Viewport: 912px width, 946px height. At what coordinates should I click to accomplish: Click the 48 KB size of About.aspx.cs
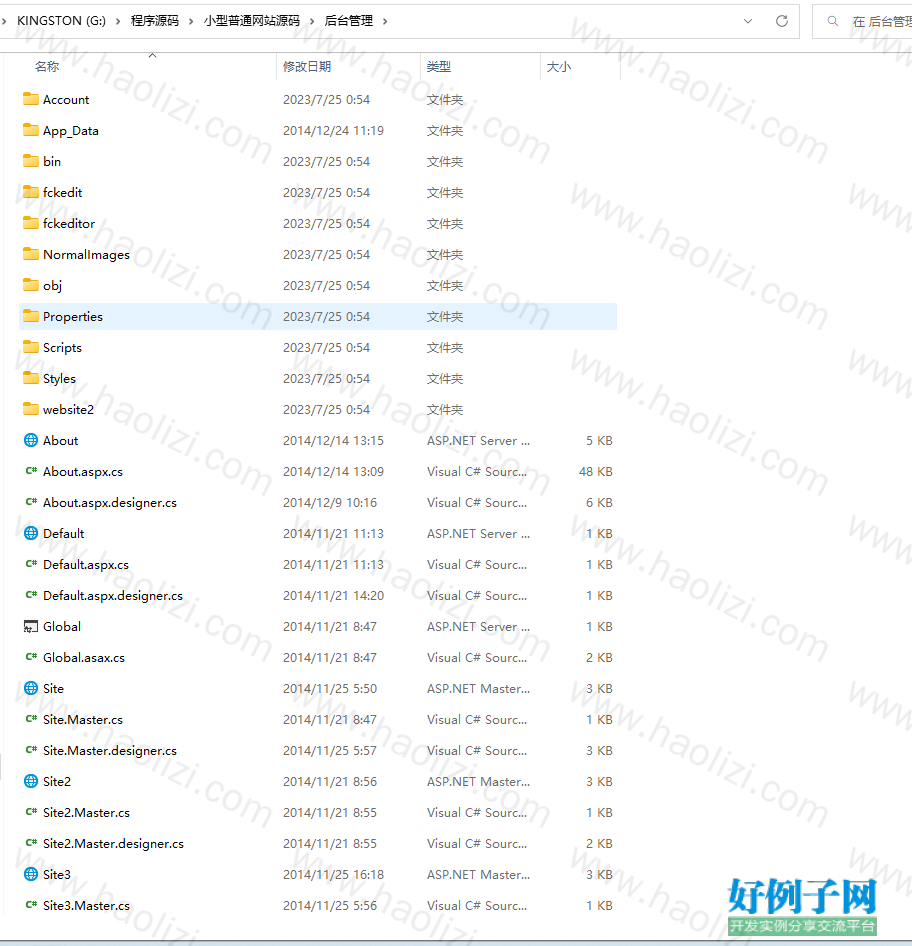[595, 471]
